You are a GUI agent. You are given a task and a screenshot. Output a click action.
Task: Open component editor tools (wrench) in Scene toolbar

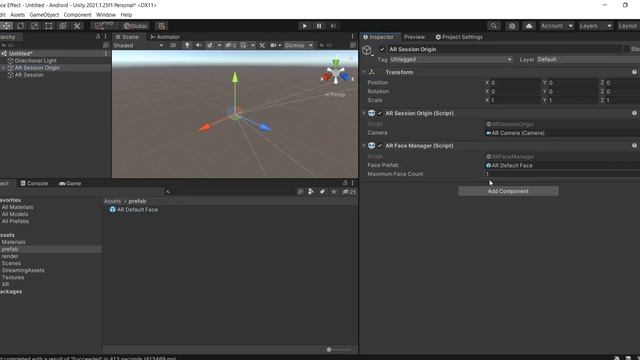tap(262, 45)
